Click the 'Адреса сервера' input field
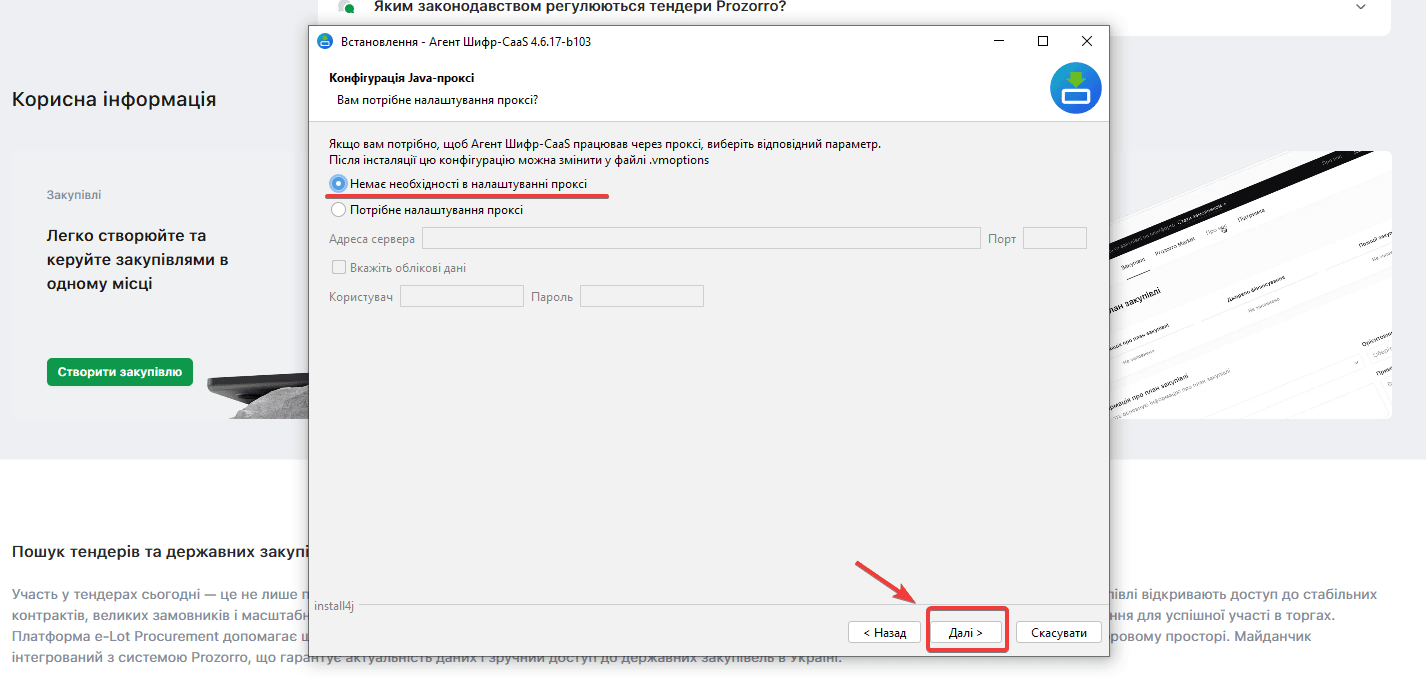Screen dimensions: 1426x687 point(701,238)
